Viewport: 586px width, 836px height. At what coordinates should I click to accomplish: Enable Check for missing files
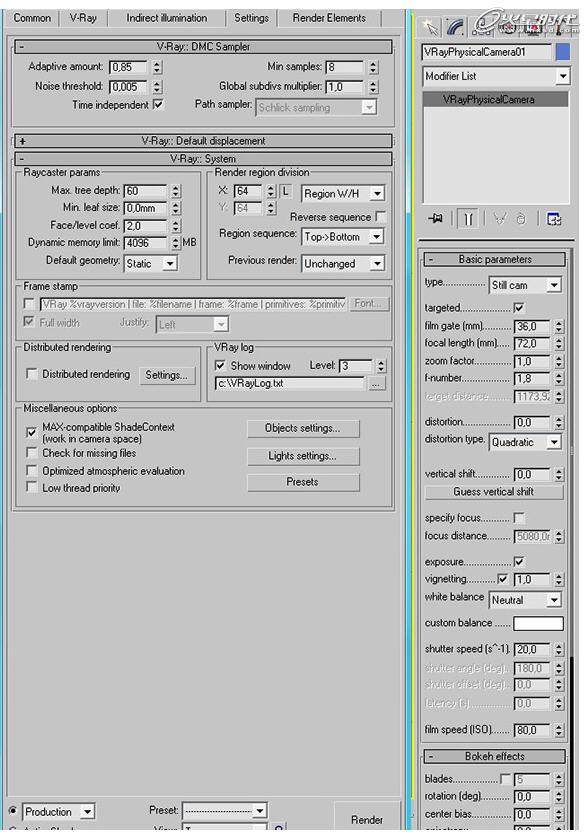click(31, 453)
